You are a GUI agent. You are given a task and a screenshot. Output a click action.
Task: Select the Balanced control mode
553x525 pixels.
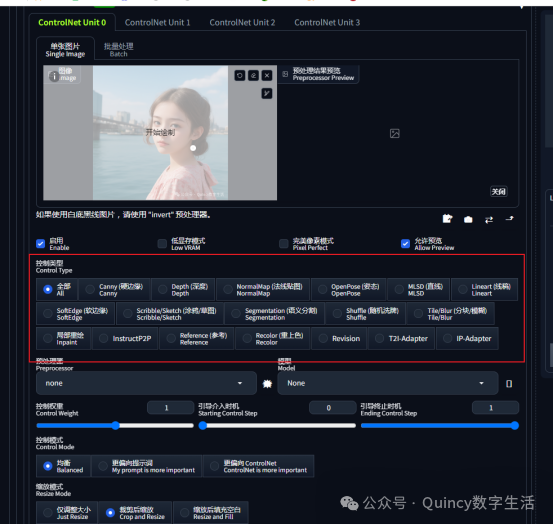coord(63,466)
